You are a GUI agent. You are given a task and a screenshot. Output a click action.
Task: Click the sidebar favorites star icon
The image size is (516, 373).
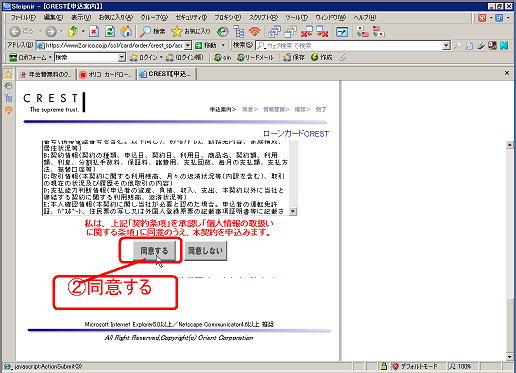[8, 74]
